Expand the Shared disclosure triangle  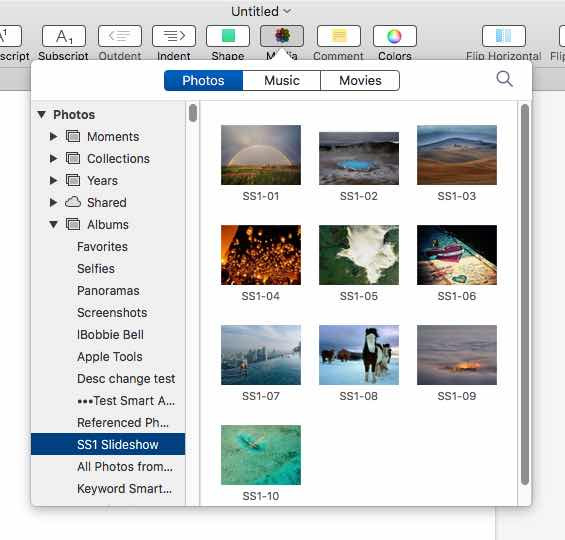point(53,202)
